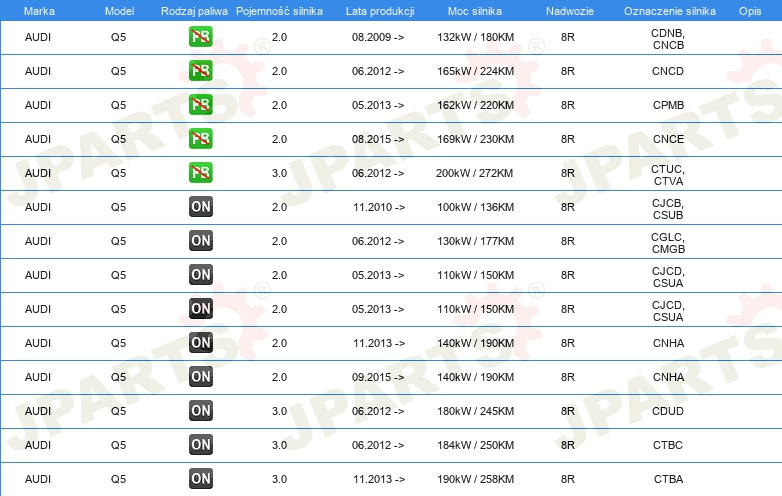Click the 8R body cell in the CNCE row

coord(568,139)
